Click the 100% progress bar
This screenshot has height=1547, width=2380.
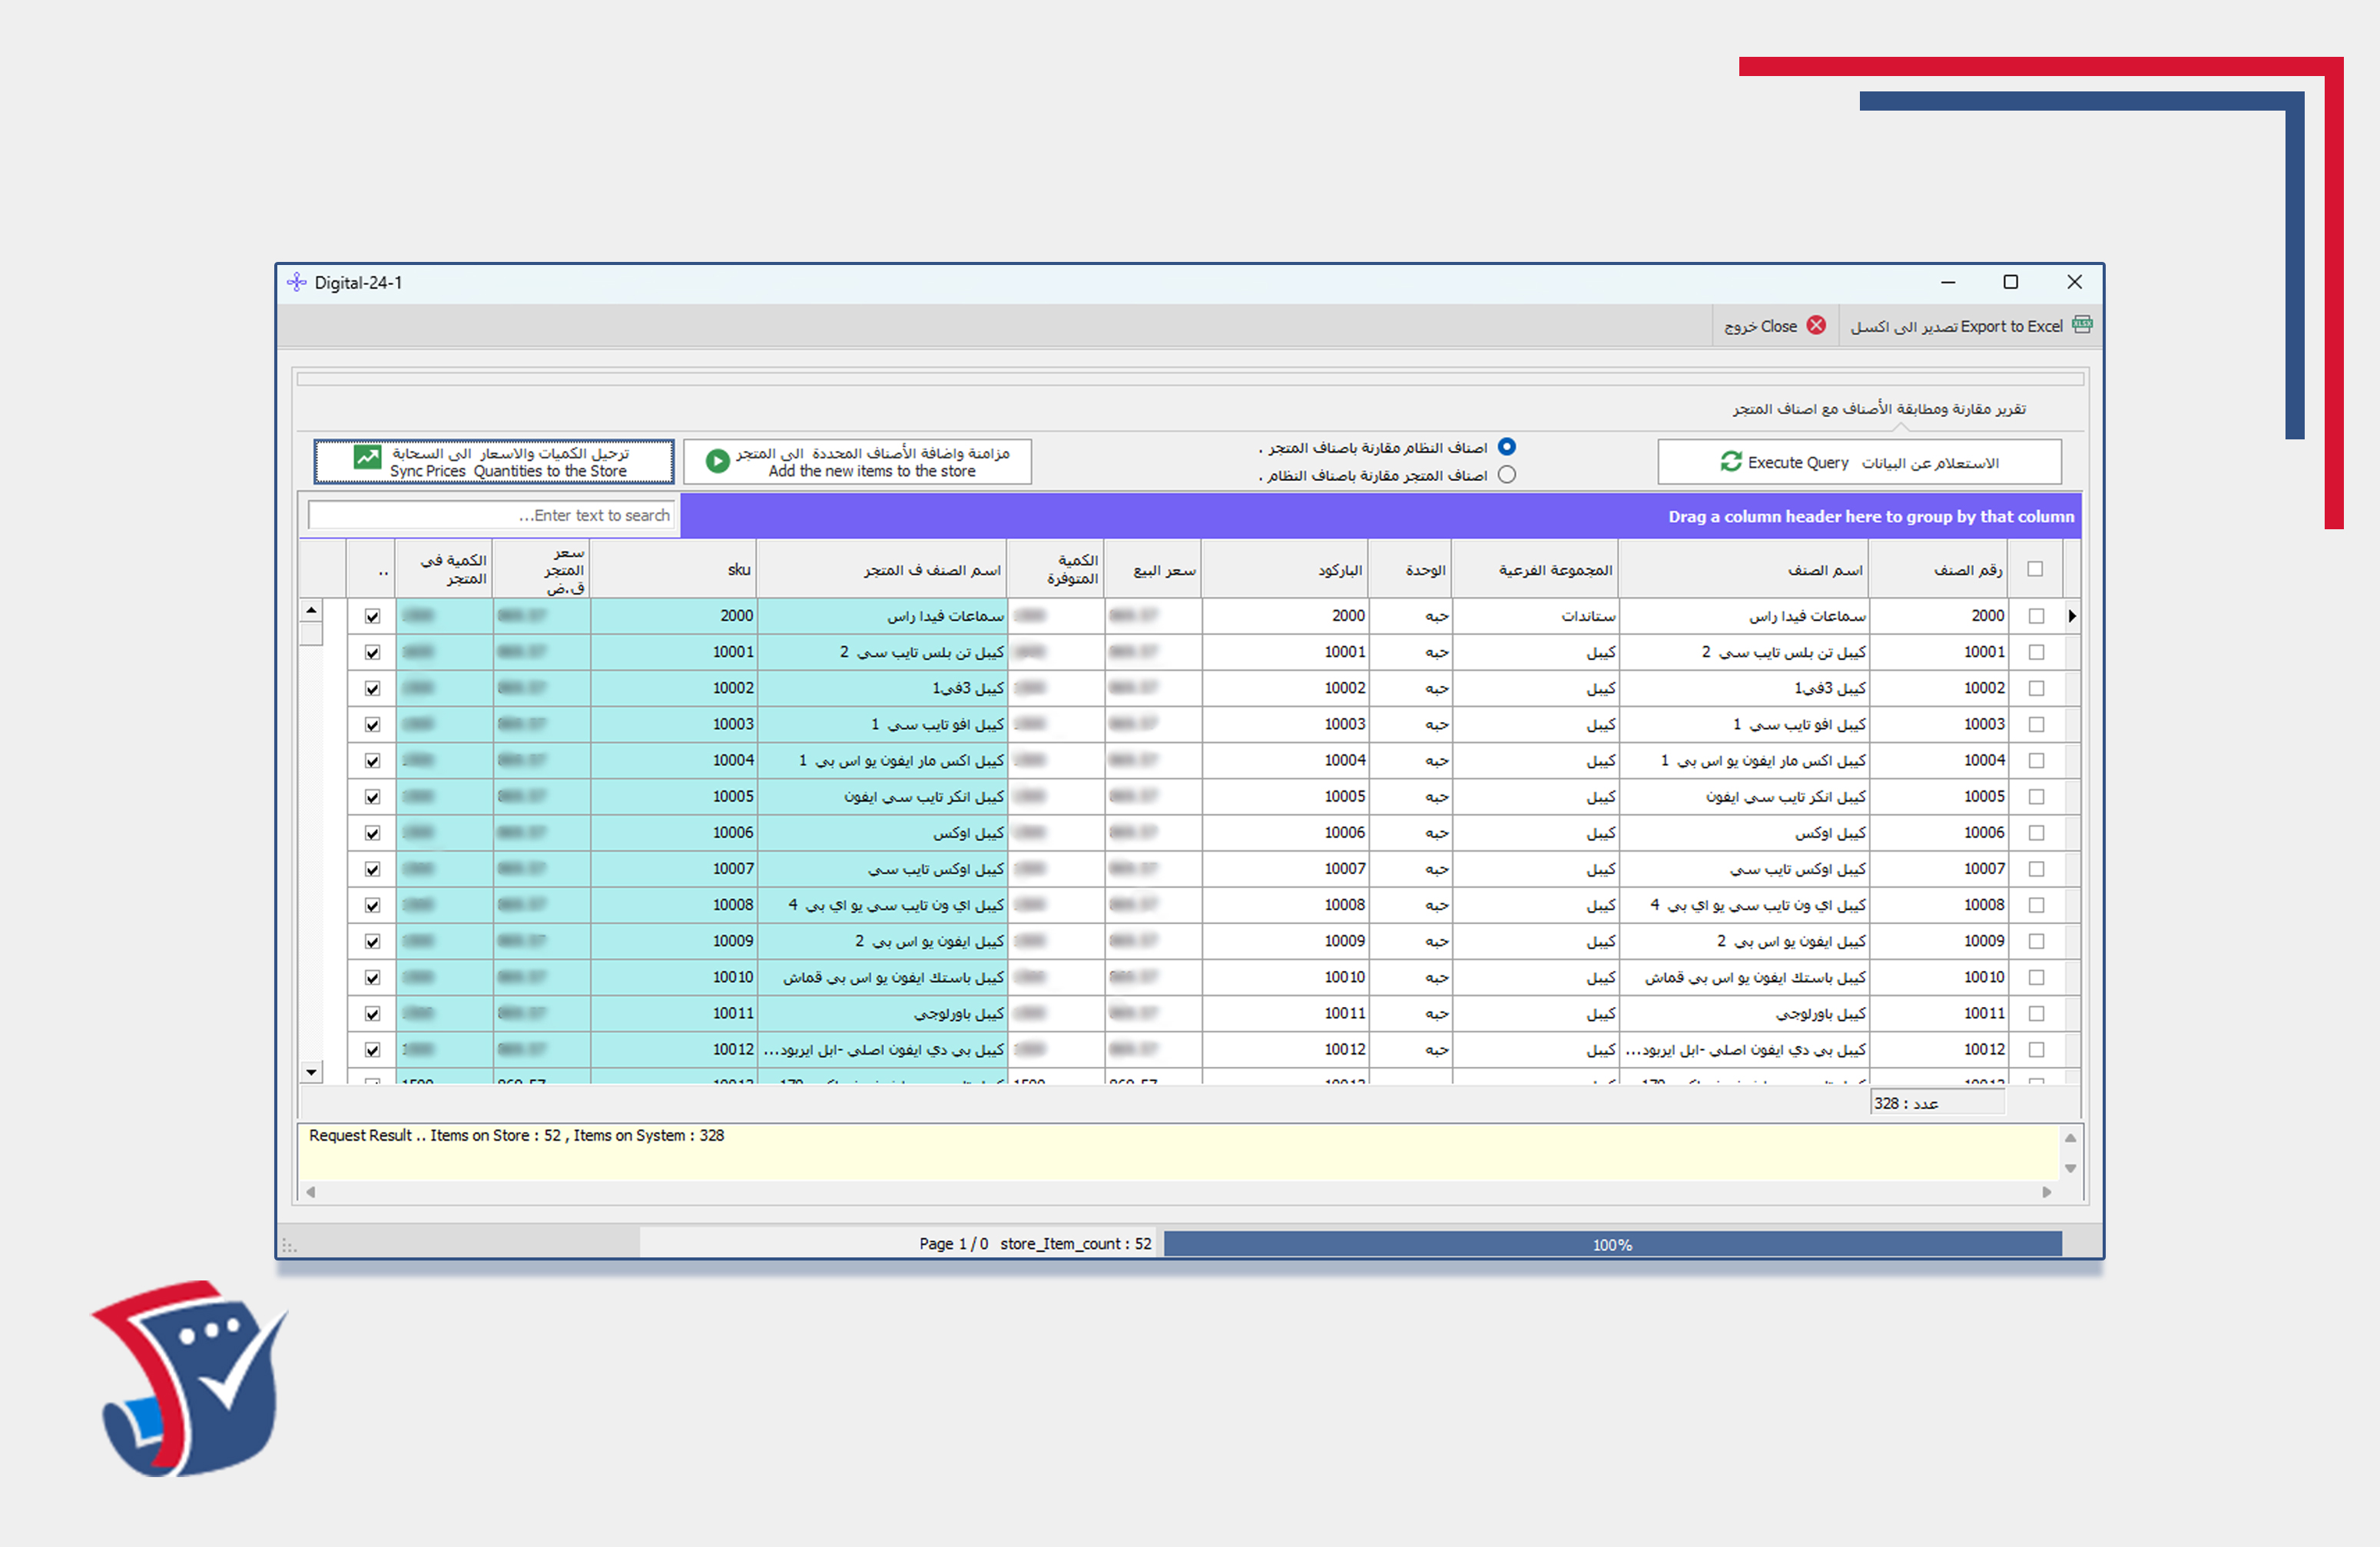pyautogui.click(x=1611, y=1244)
